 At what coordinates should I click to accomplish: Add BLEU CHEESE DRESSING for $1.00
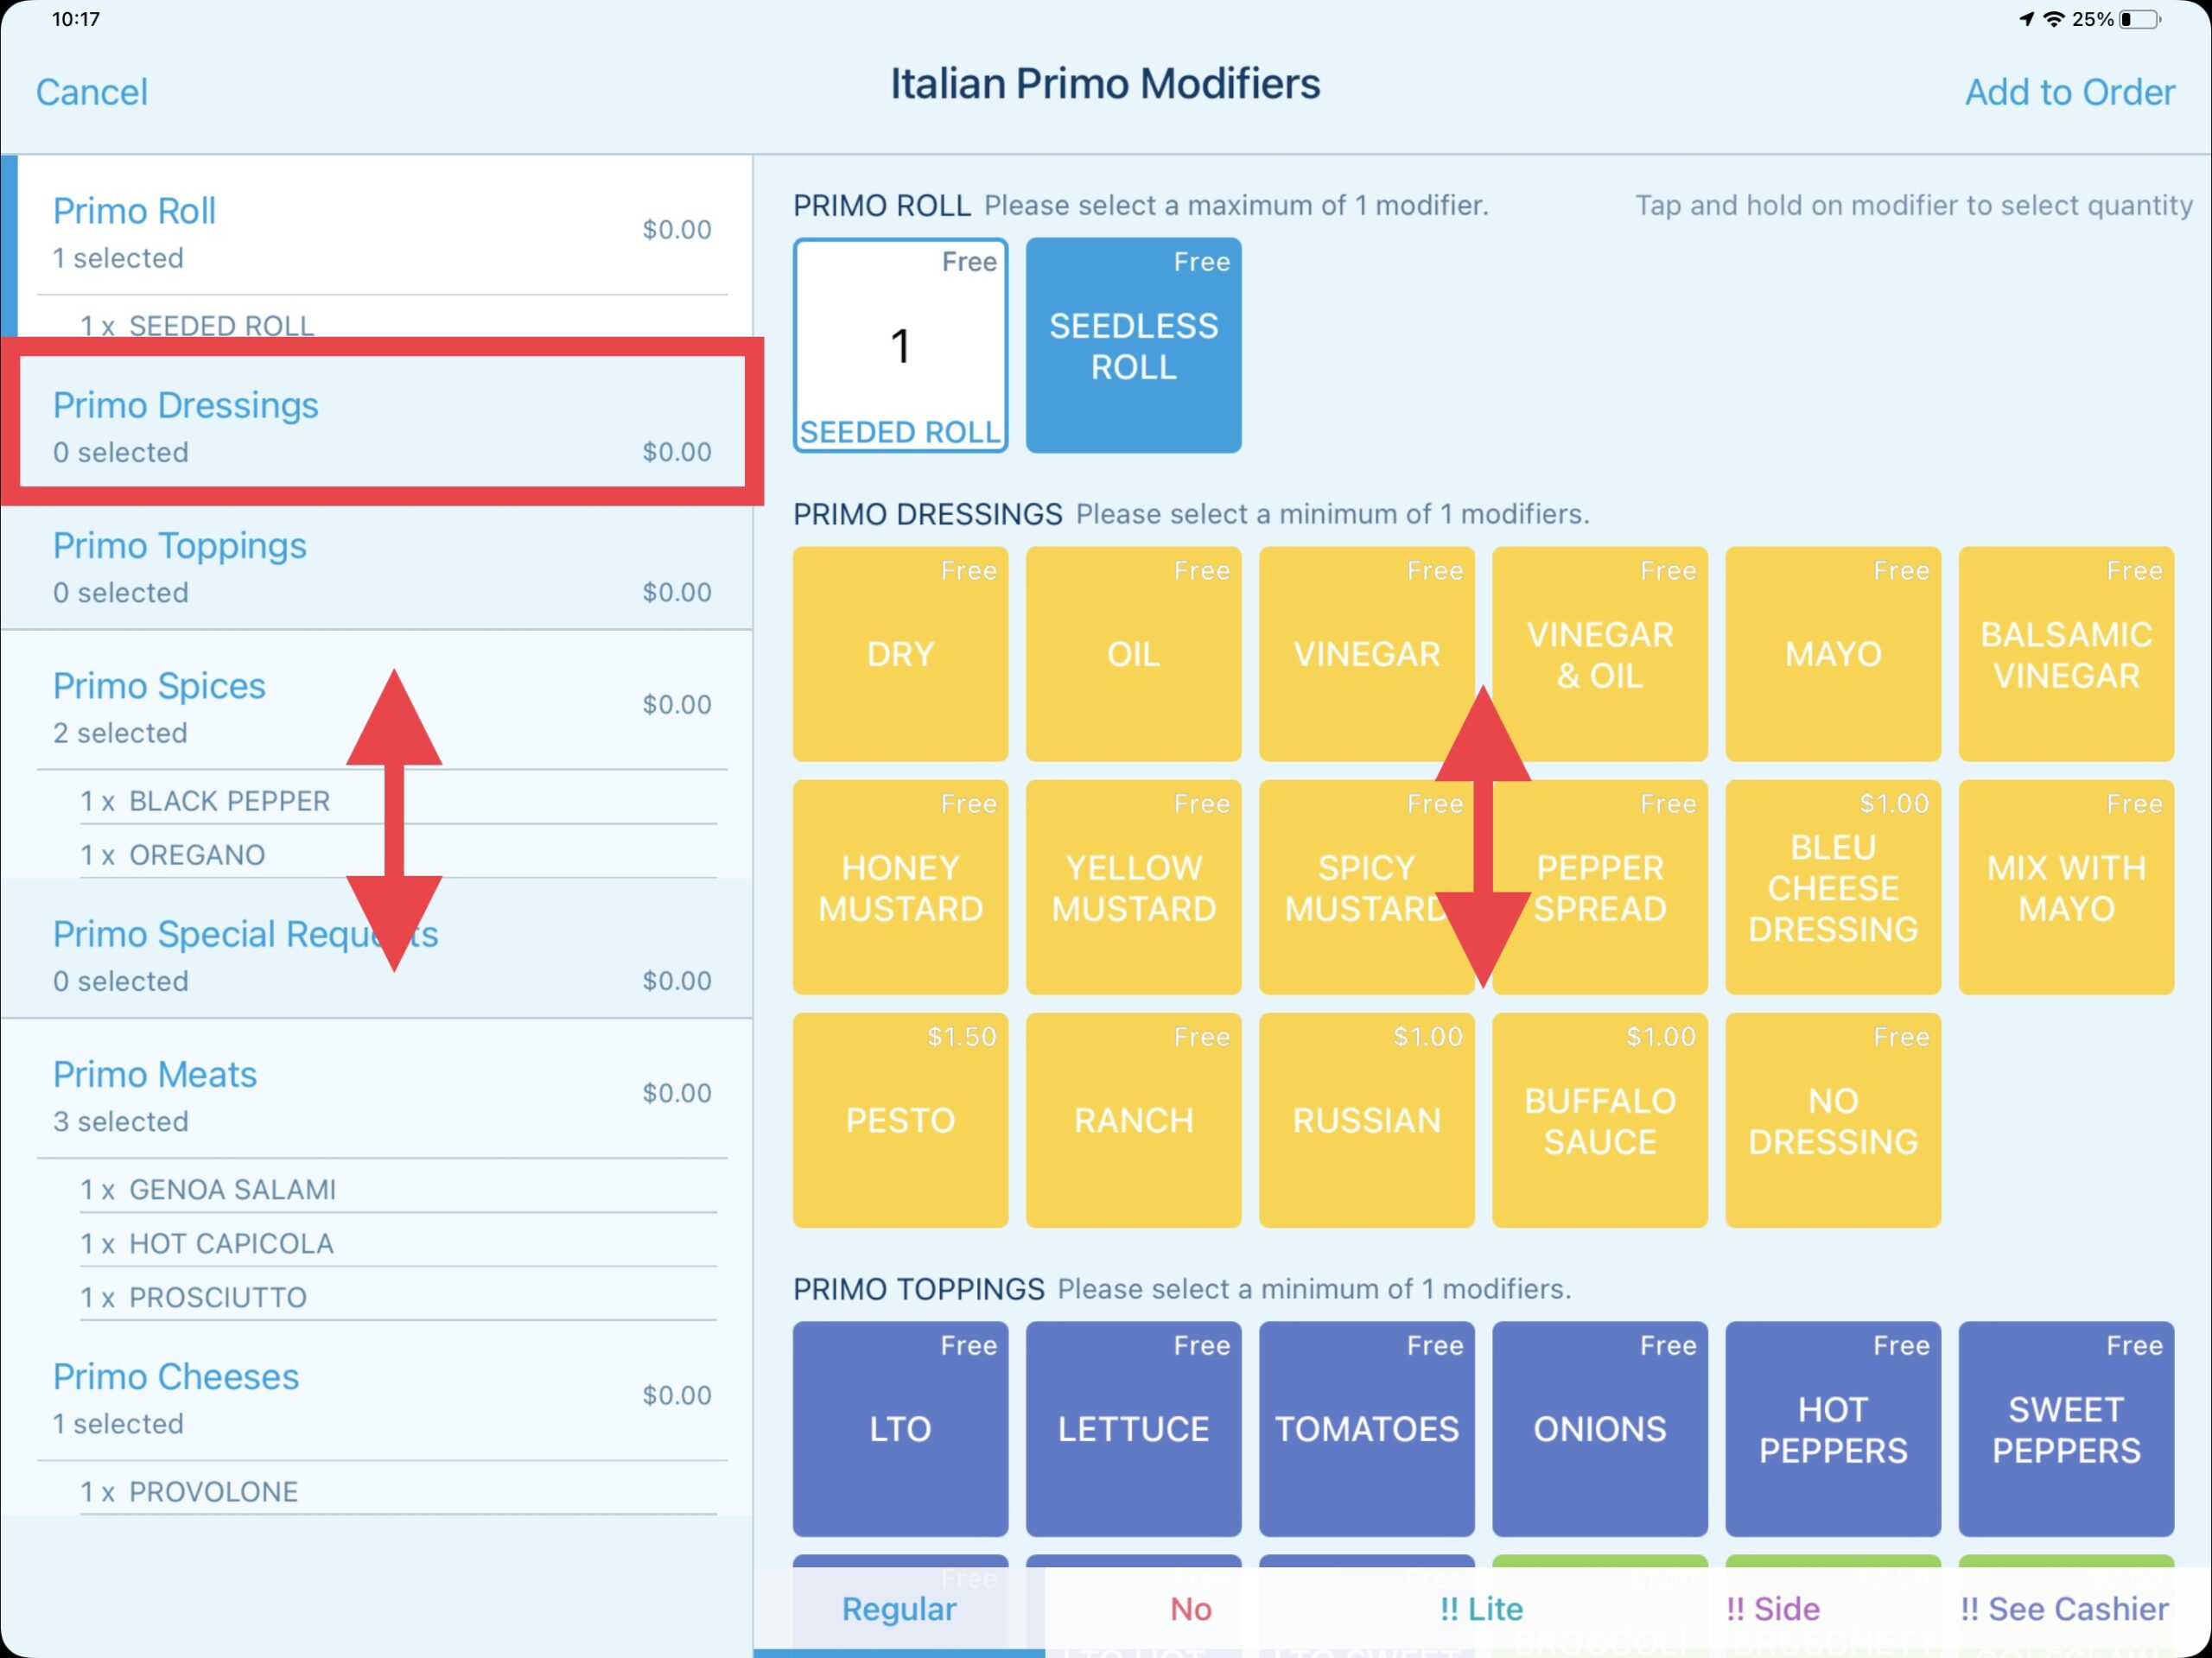coord(1832,886)
